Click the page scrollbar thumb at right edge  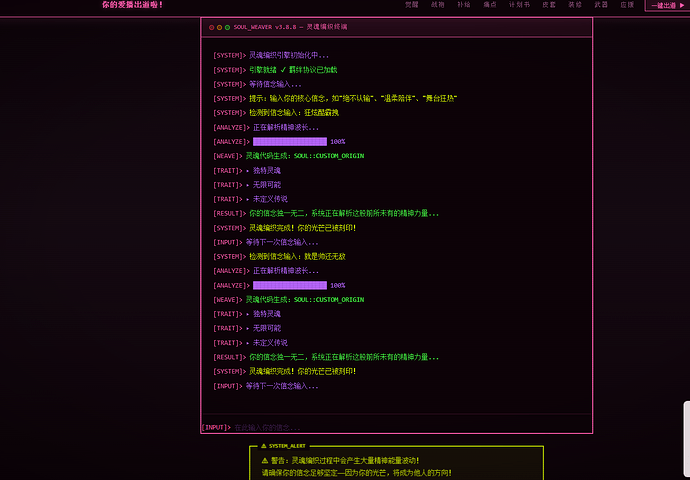[687, 440]
